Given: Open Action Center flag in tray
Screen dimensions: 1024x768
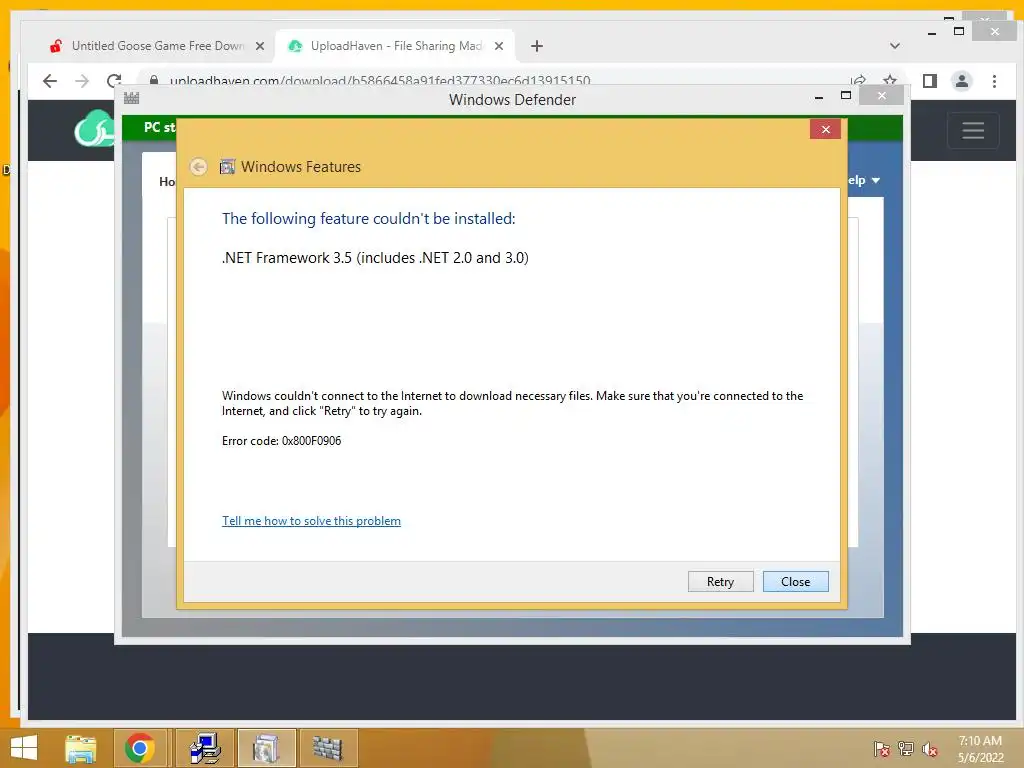Looking at the screenshot, I should pyautogui.click(x=882, y=749).
